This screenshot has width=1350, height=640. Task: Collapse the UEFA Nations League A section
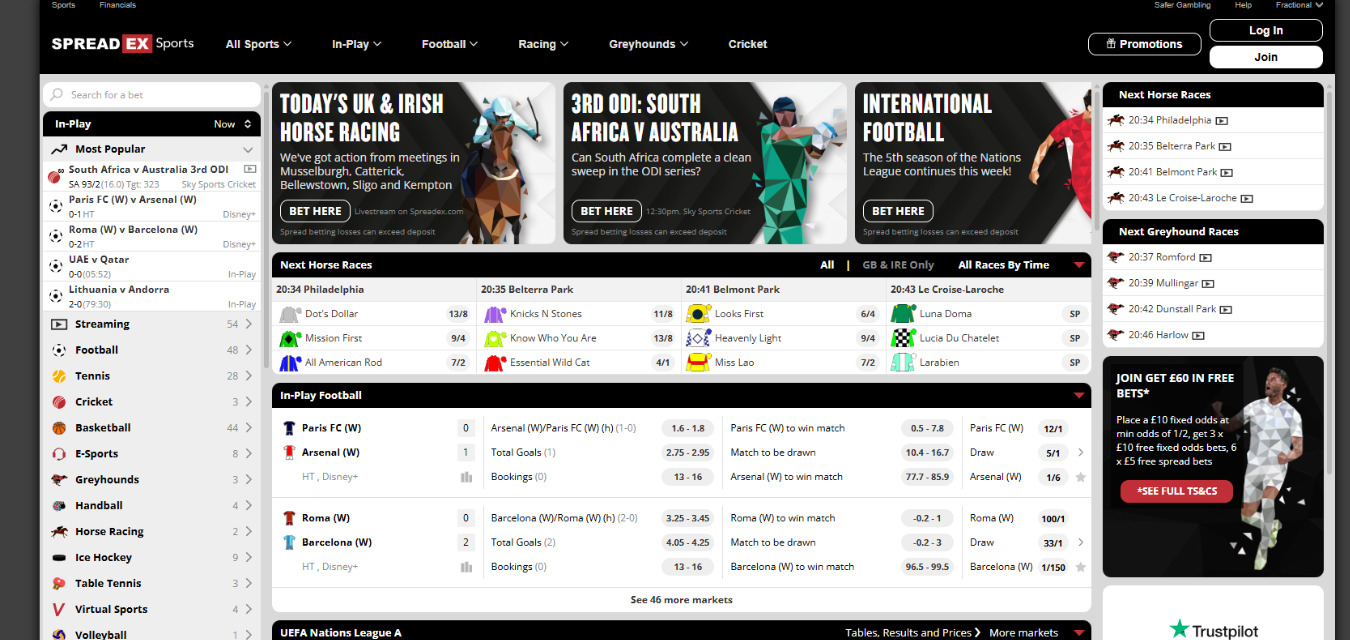tap(1079, 633)
